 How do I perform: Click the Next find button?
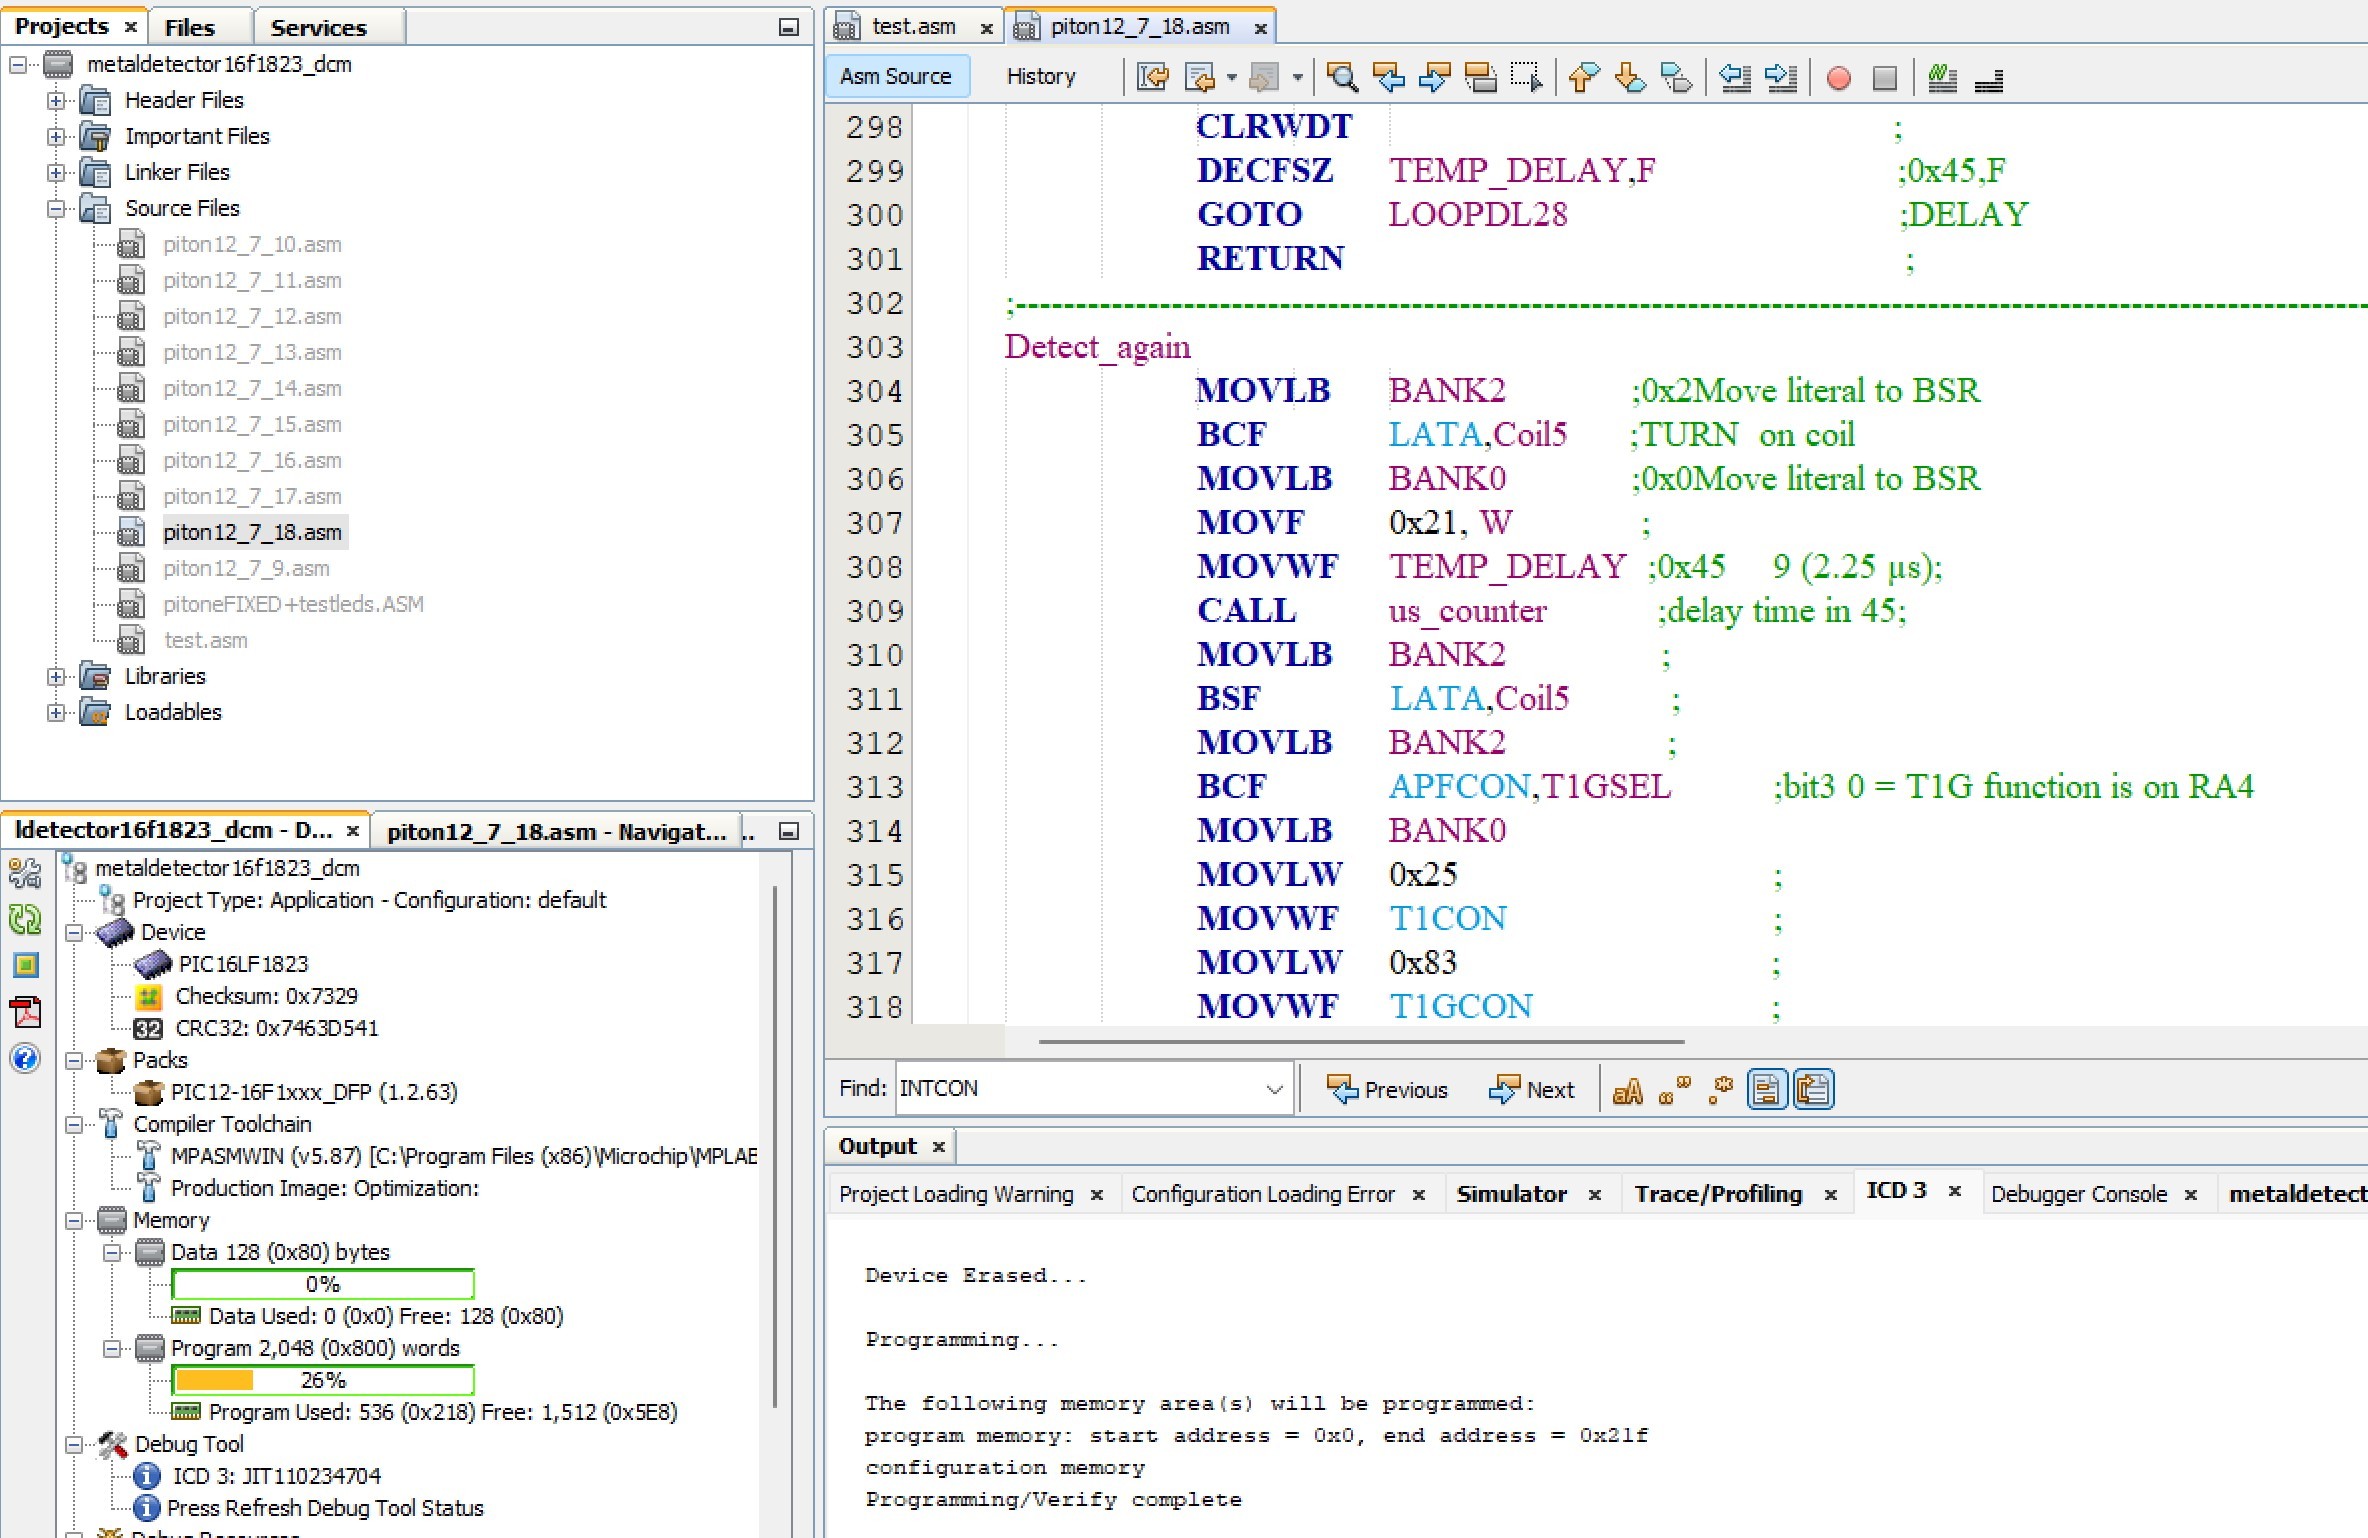pyautogui.click(x=1532, y=1090)
